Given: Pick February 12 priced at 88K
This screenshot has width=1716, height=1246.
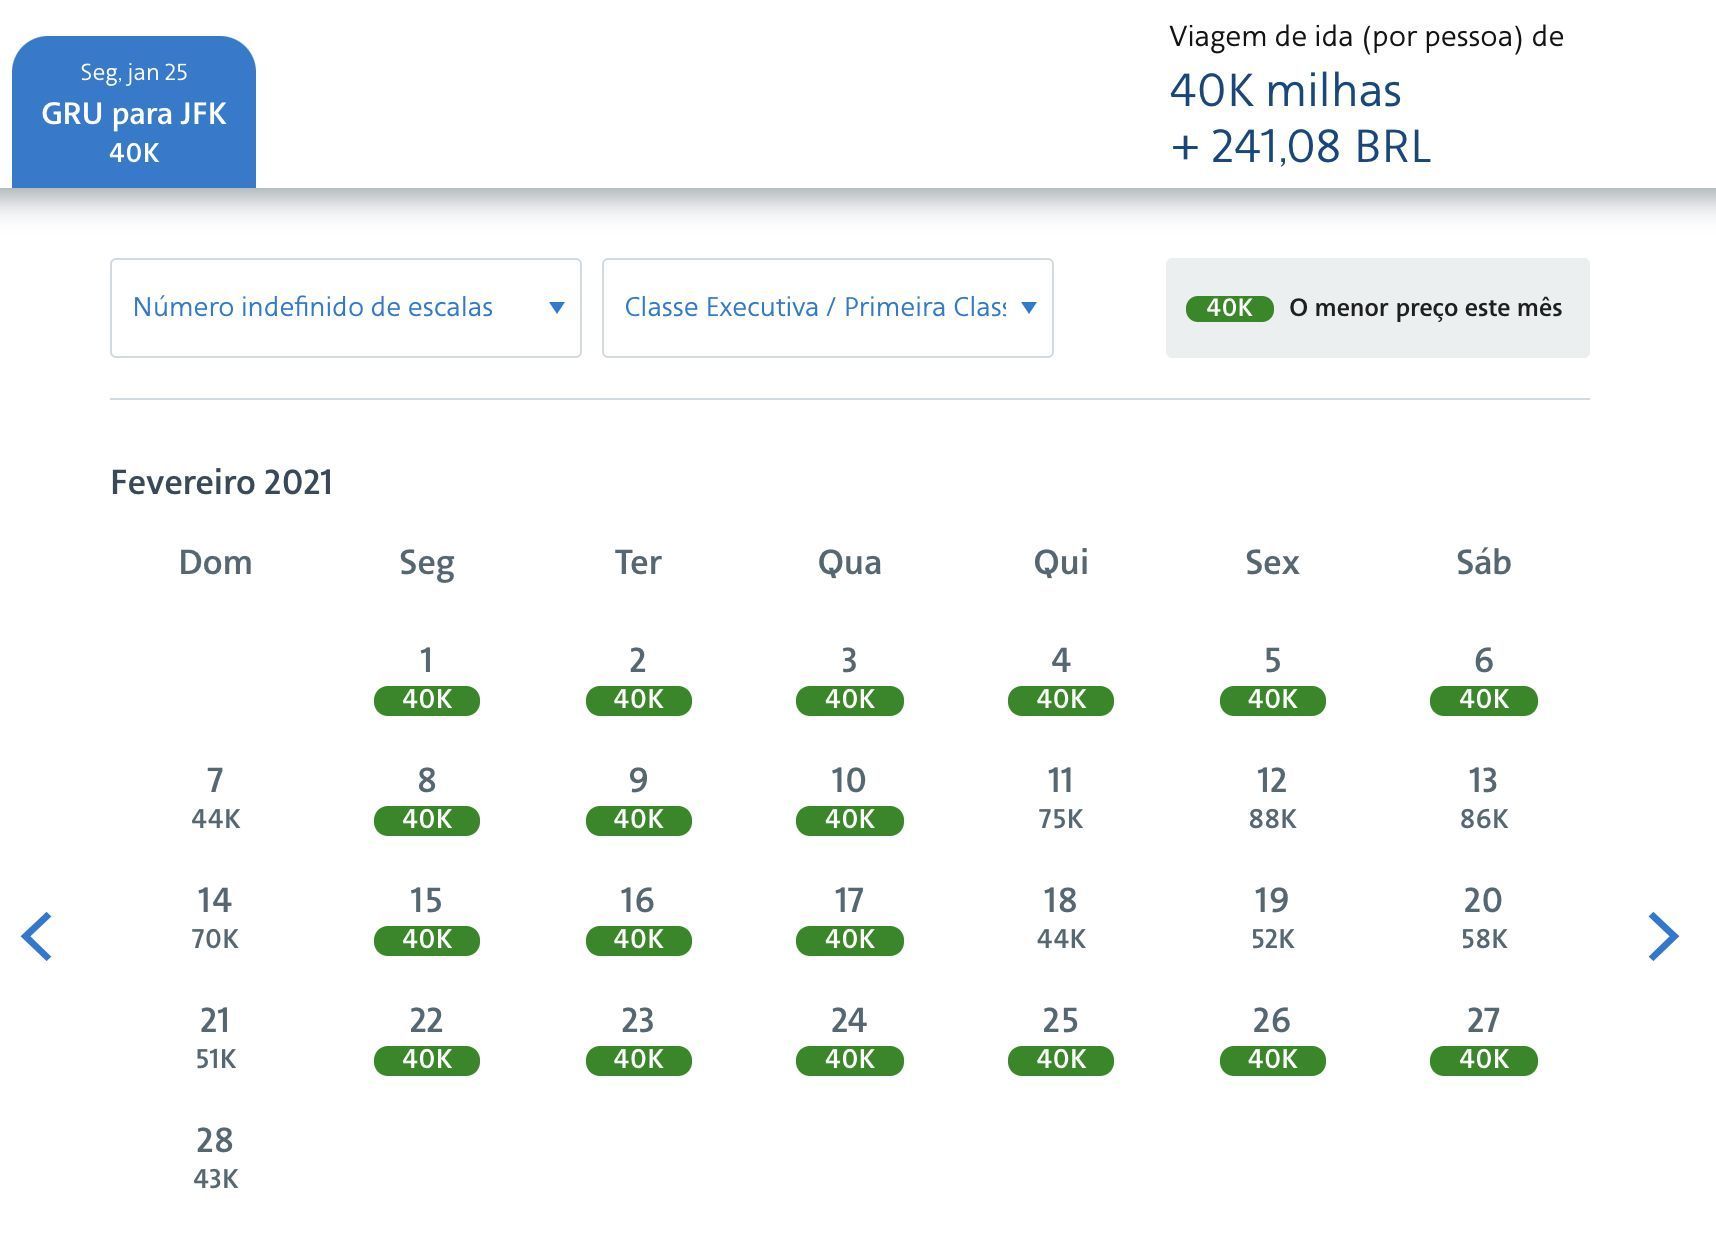Looking at the screenshot, I should [1272, 799].
